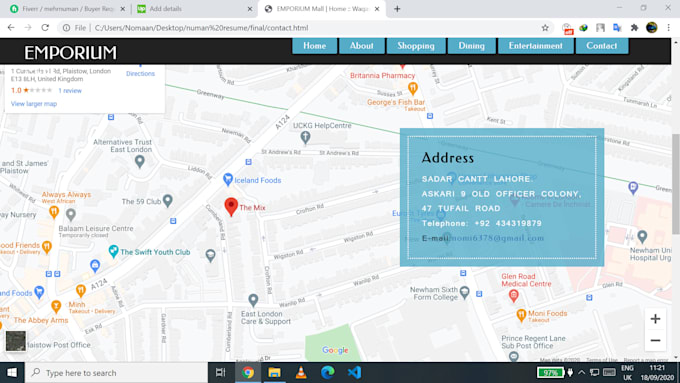Open the Contact menu item

[x=602, y=46]
